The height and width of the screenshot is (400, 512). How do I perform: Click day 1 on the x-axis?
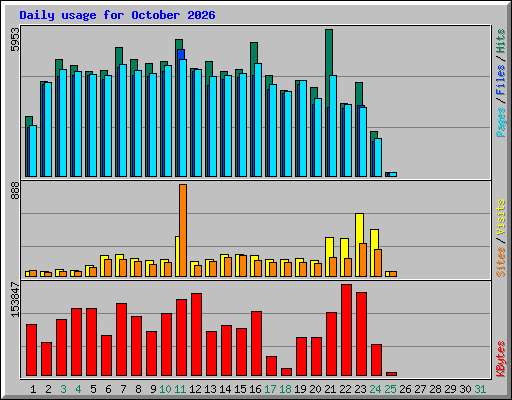pos(33,389)
